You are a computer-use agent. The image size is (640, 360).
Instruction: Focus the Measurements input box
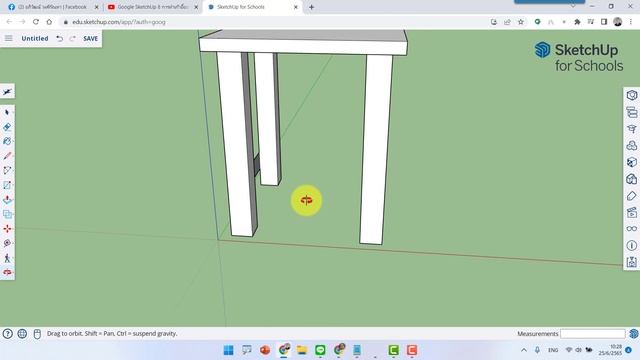tap(592, 334)
